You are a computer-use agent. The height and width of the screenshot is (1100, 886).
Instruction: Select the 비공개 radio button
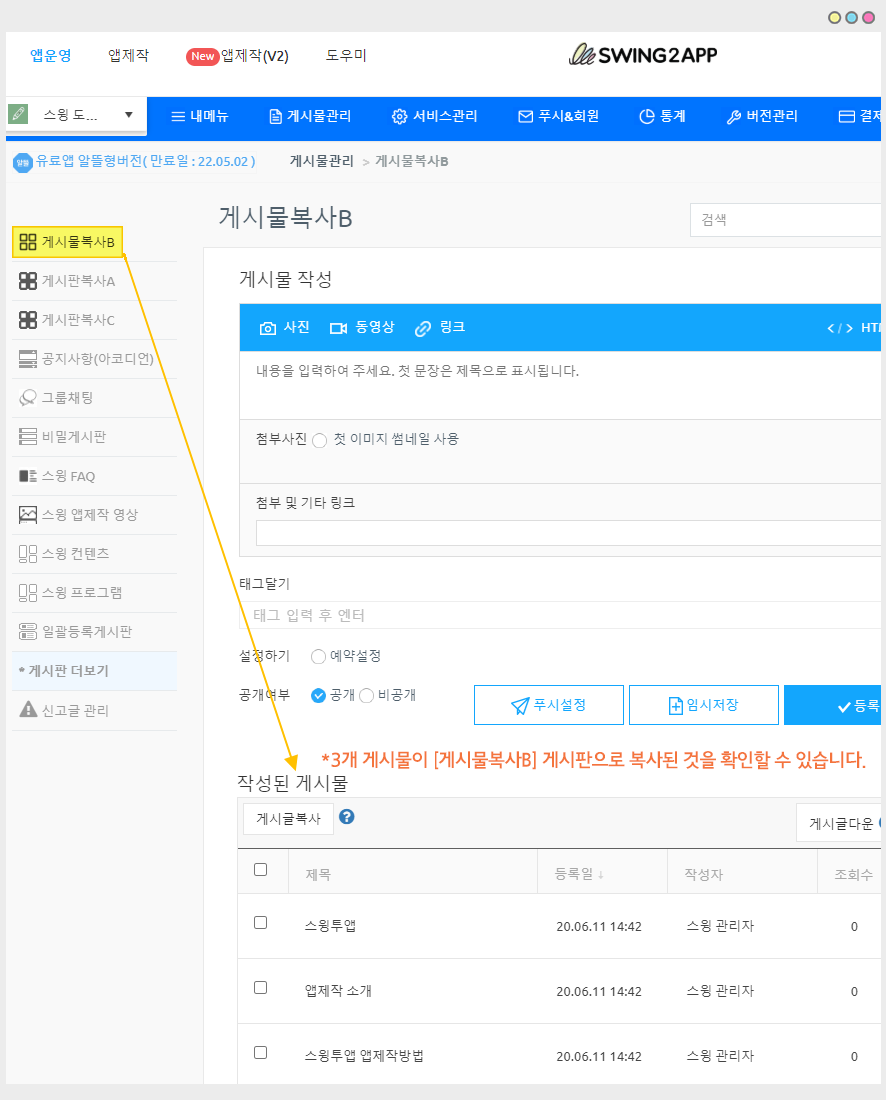point(366,696)
